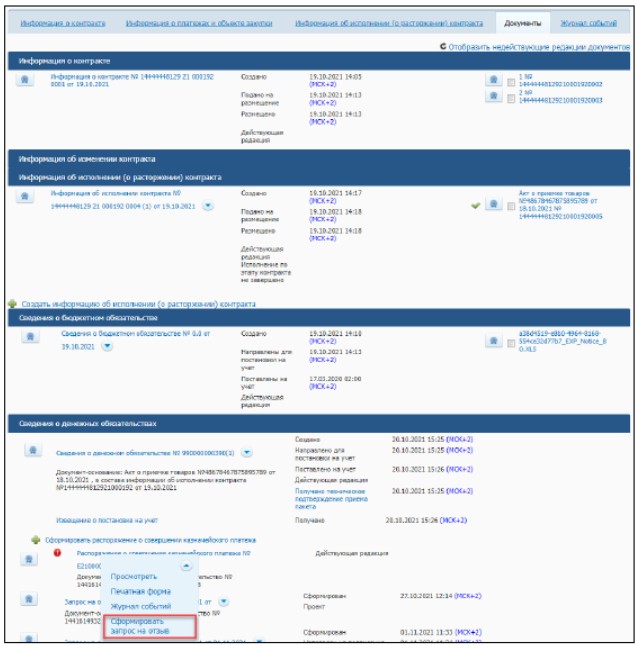Click green plus icon for creating execution information
Screen dimensions: 637x645
pos(12,304)
